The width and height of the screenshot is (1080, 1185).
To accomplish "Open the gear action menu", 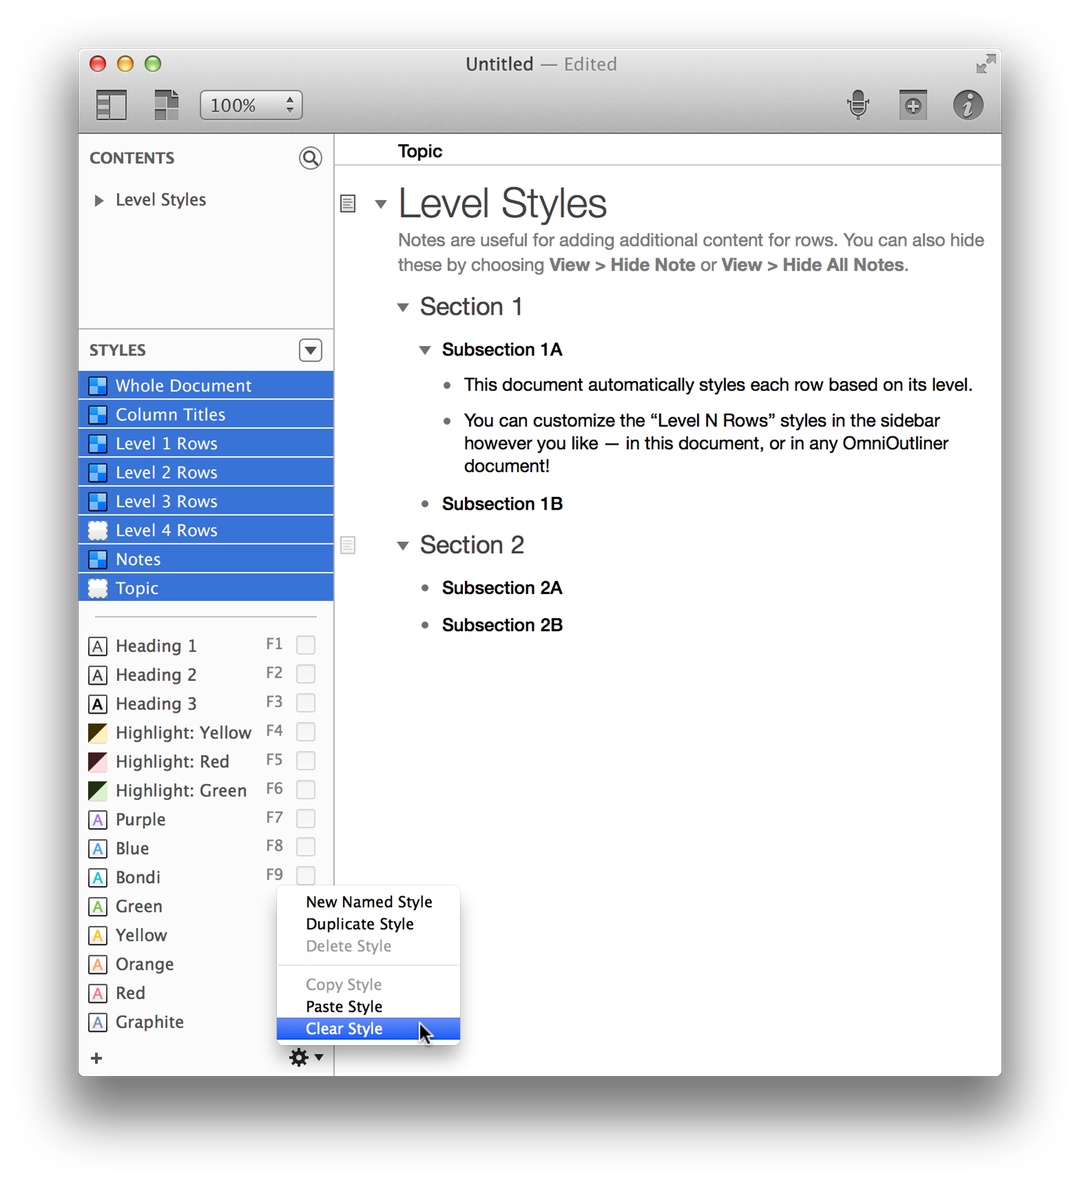I will click(306, 1057).
